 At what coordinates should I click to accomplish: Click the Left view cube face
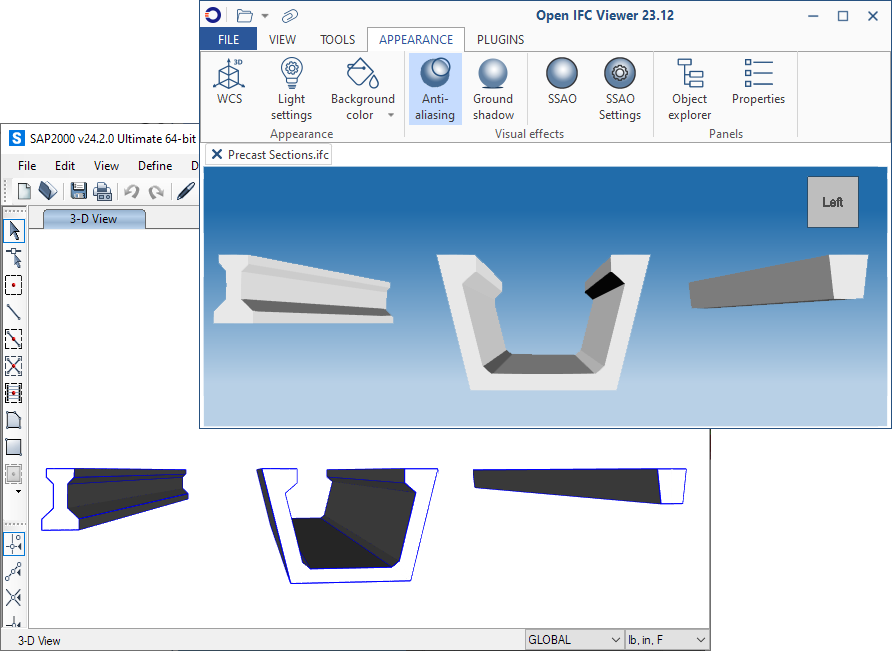(x=832, y=202)
